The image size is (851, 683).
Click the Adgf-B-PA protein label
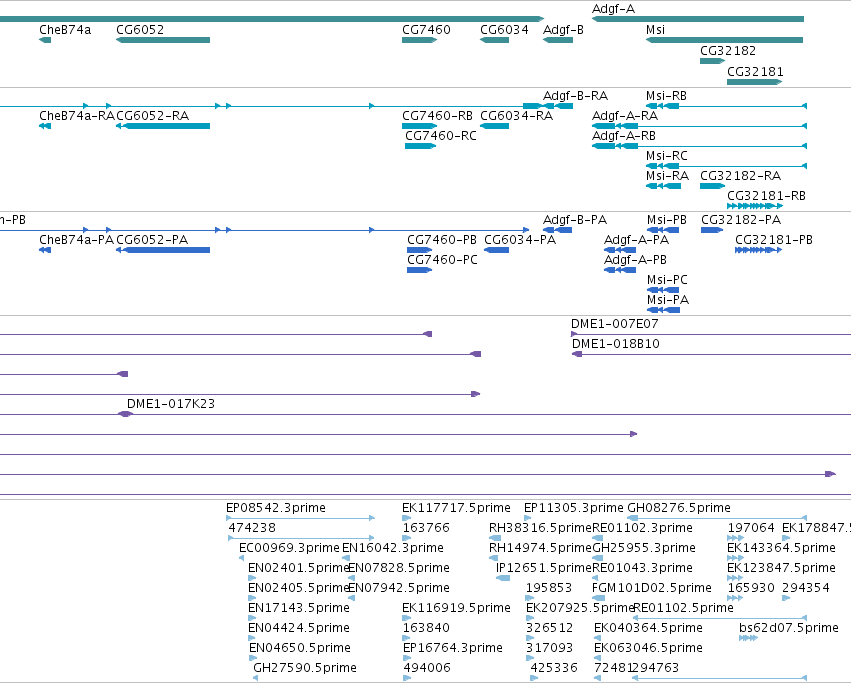pos(575,220)
